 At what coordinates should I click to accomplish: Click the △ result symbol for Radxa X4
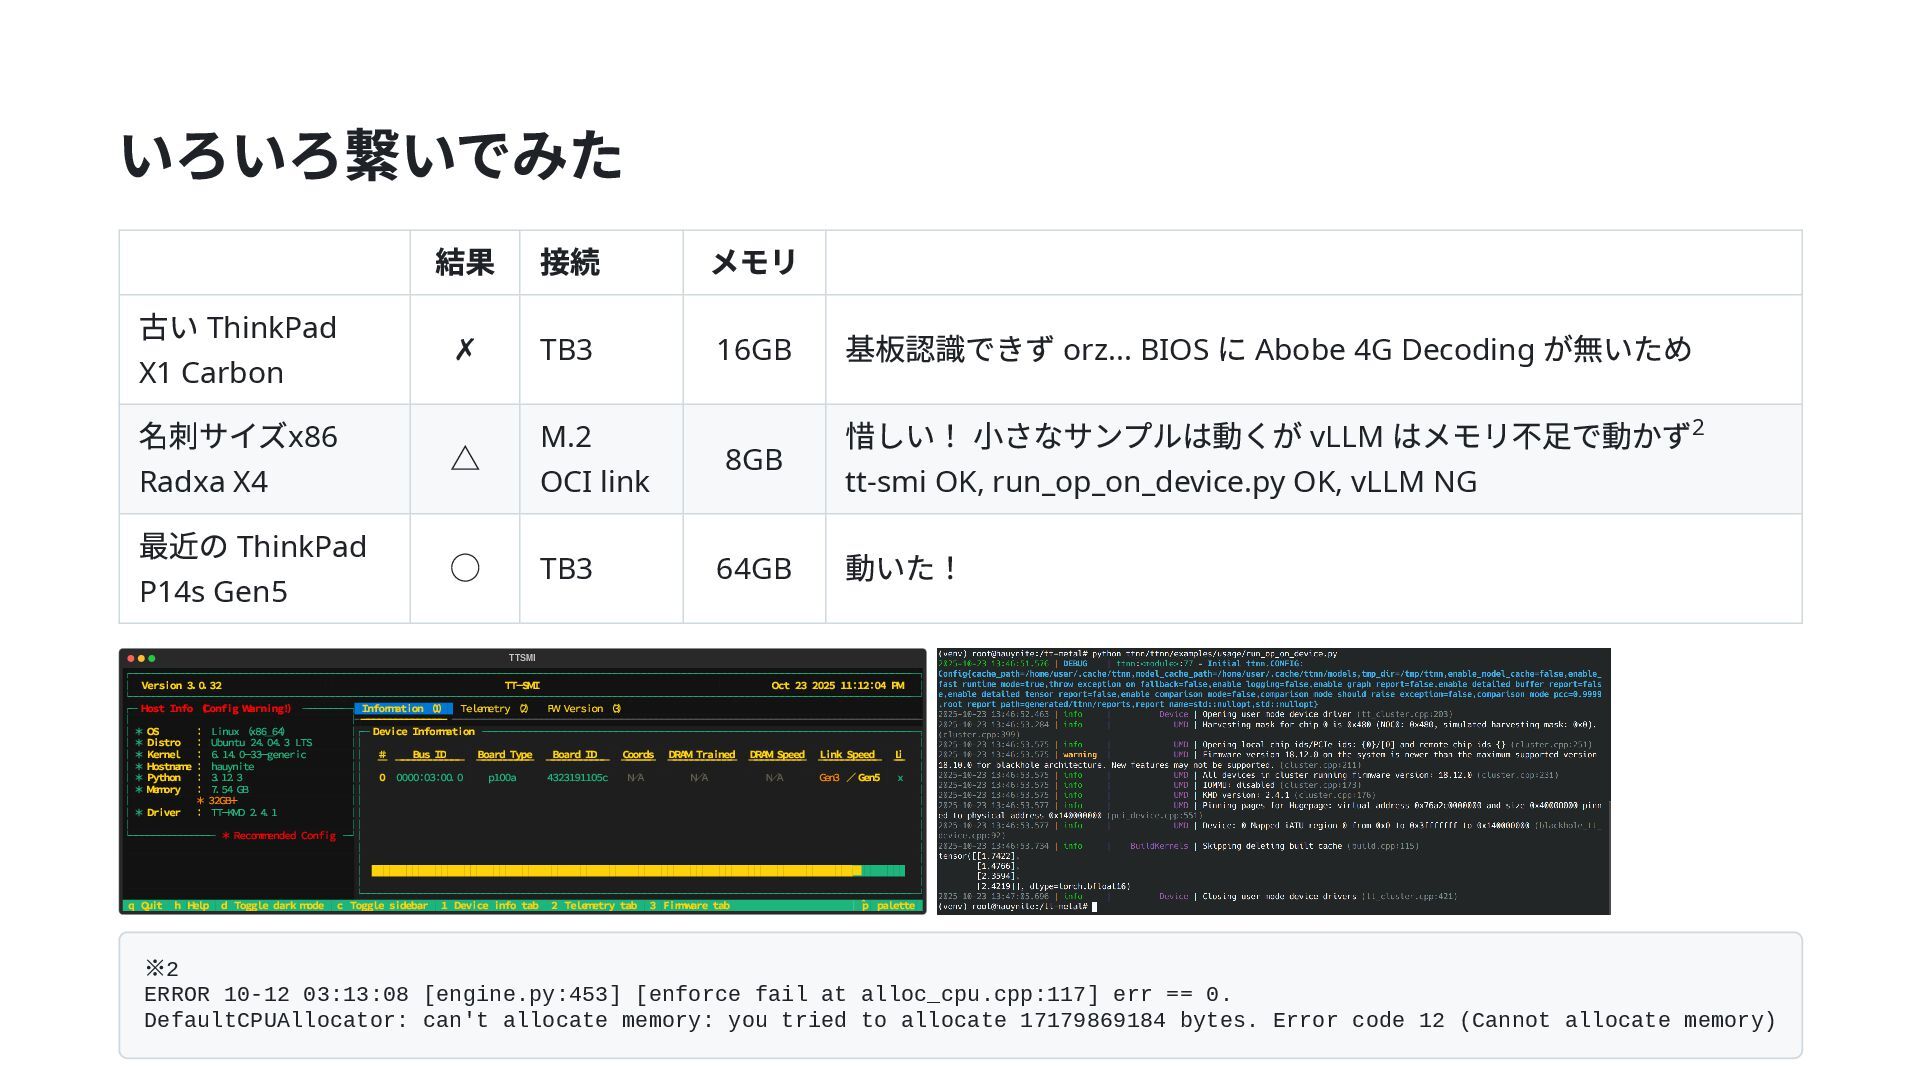pyautogui.click(x=464, y=459)
